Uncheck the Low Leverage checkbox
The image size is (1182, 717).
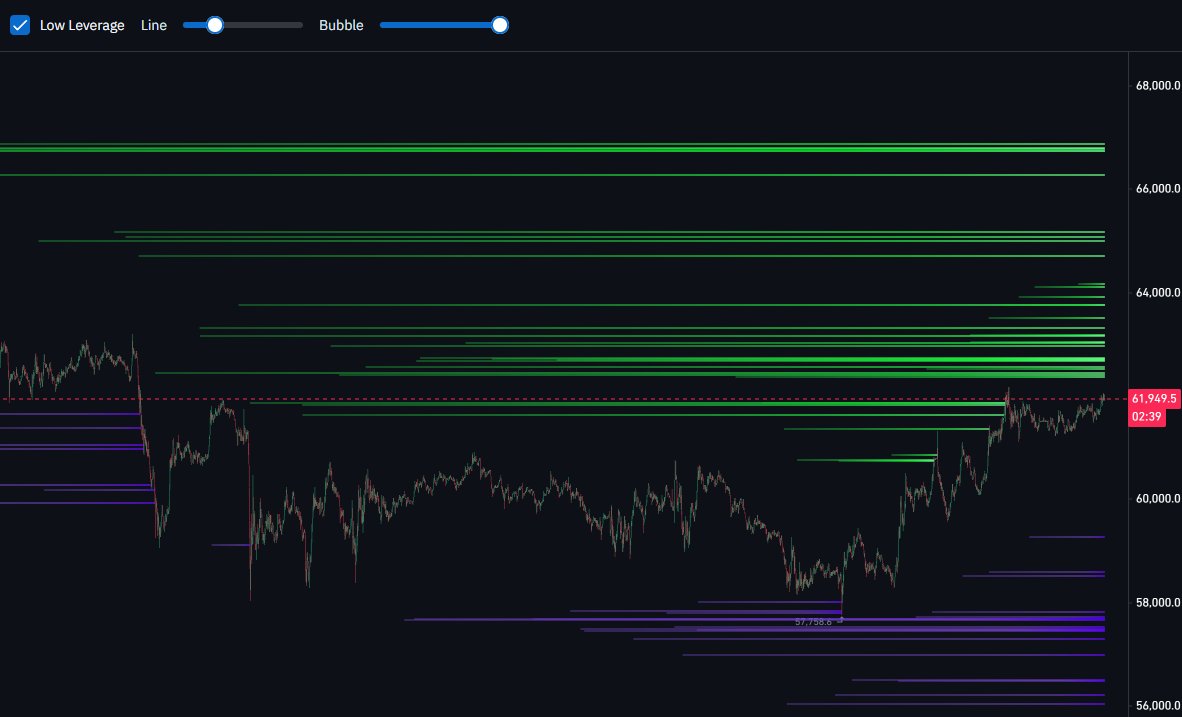[20, 25]
